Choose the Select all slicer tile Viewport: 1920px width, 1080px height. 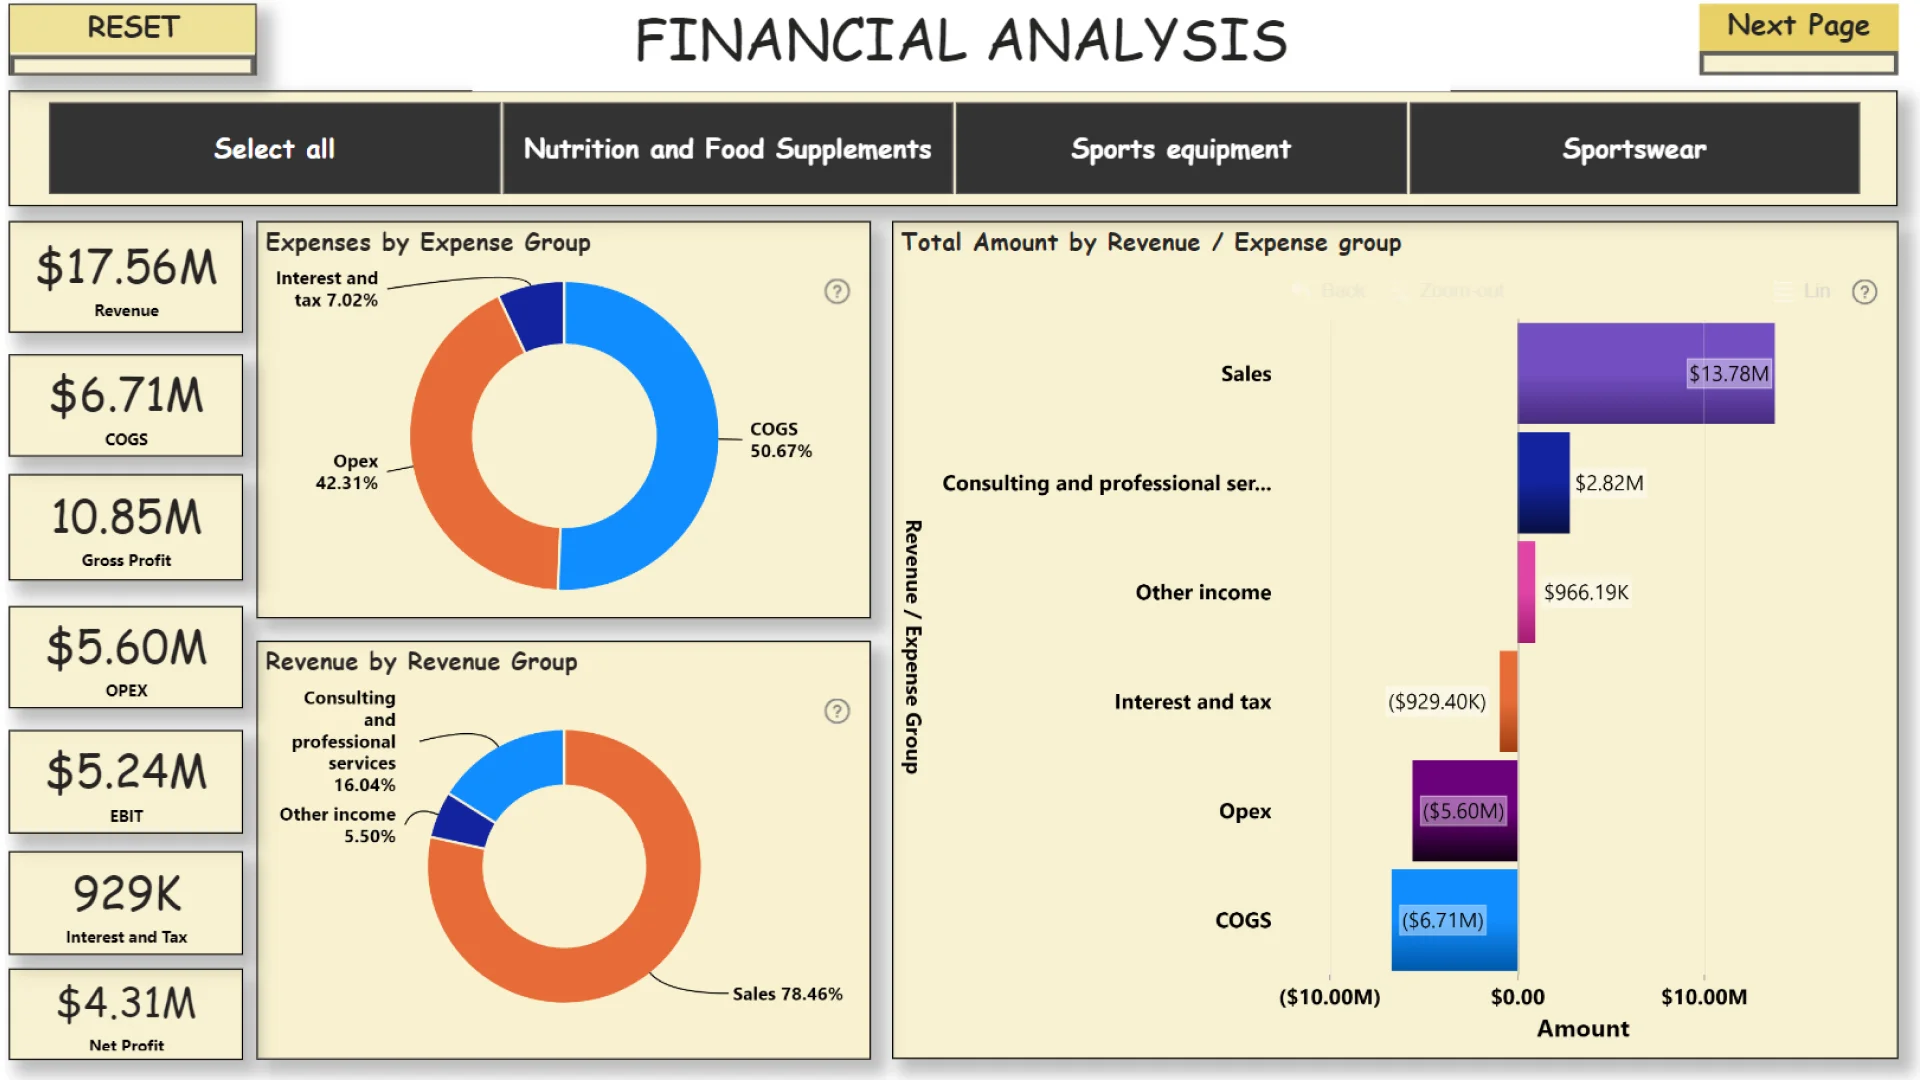(274, 148)
